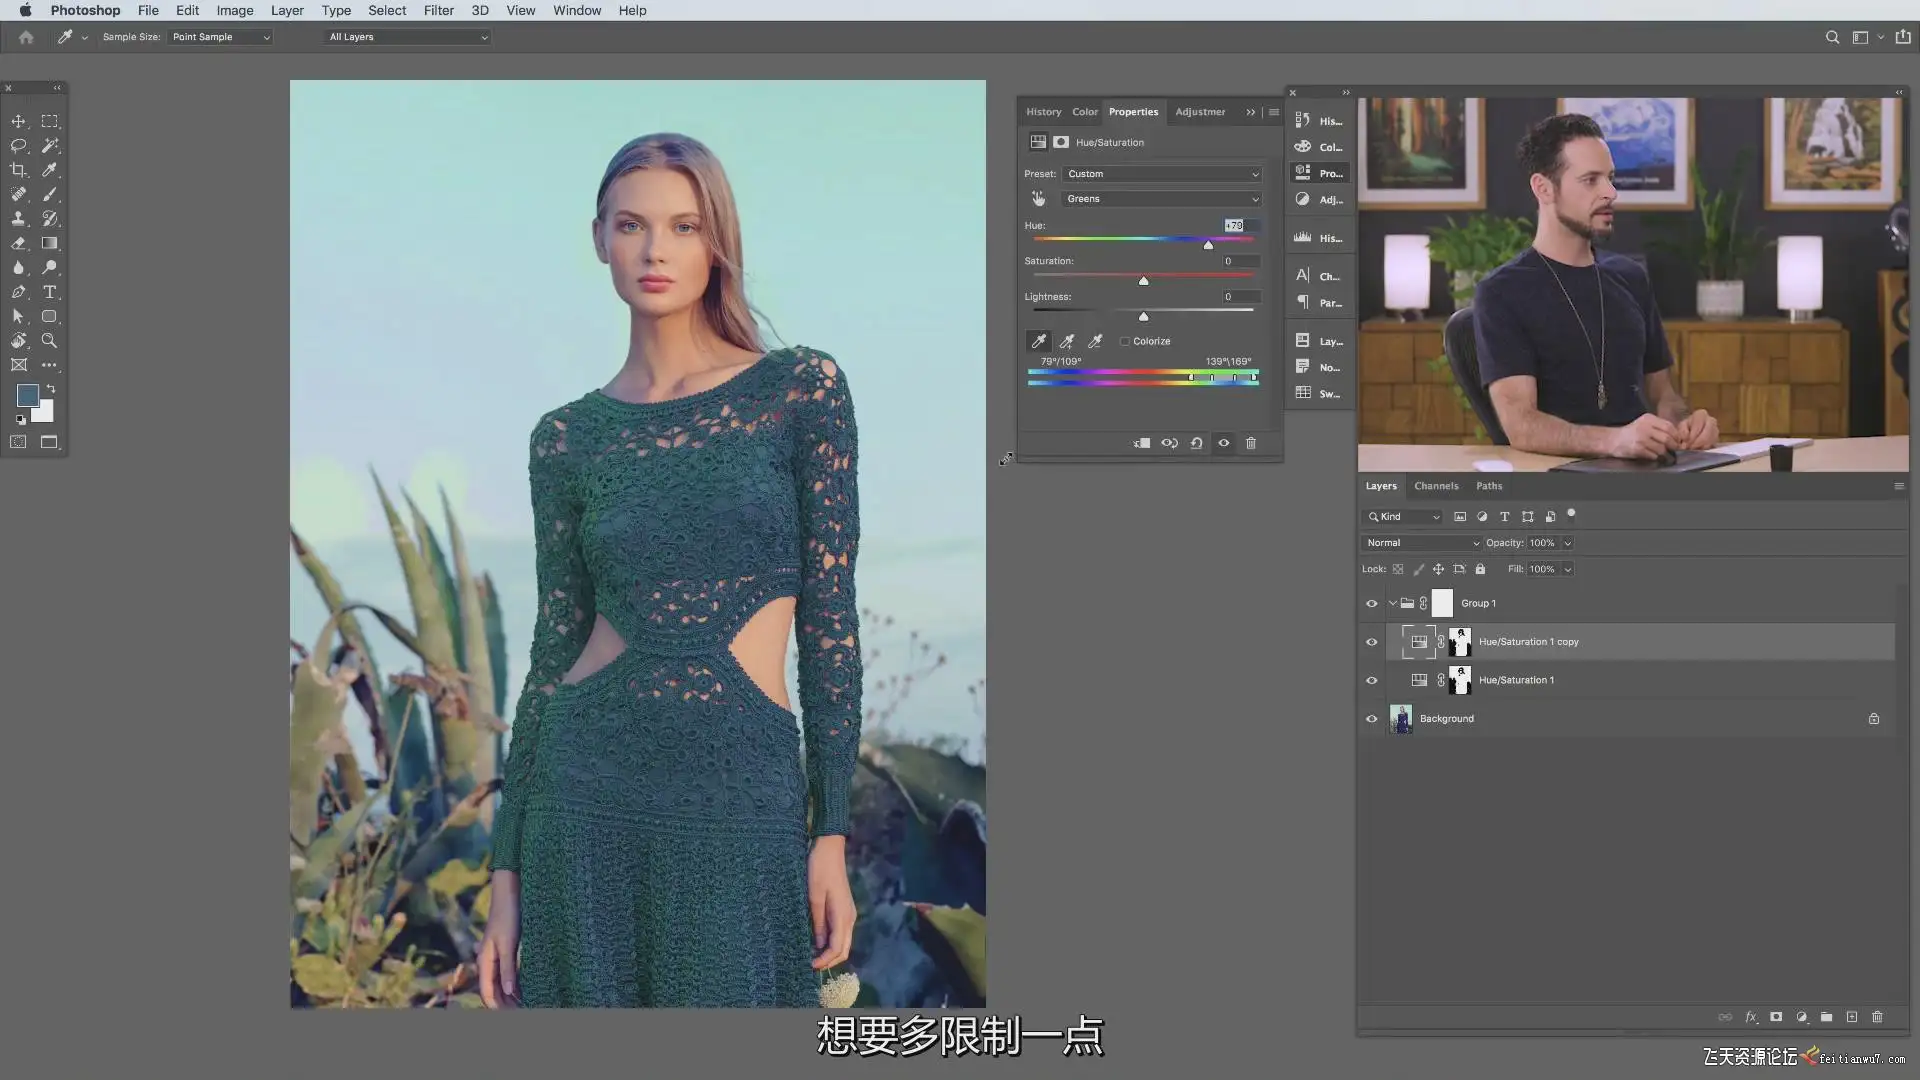
Task: Click the on-image targeted adjustment hand icon
Action: pyautogui.click(x=1038, y=199)
